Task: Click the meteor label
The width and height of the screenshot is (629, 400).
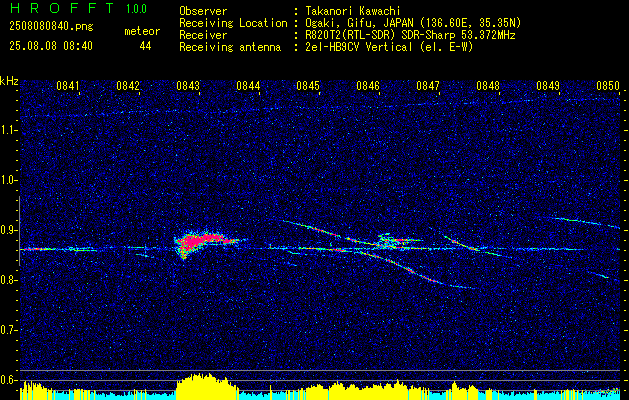Action: click(x=142, y=31)
